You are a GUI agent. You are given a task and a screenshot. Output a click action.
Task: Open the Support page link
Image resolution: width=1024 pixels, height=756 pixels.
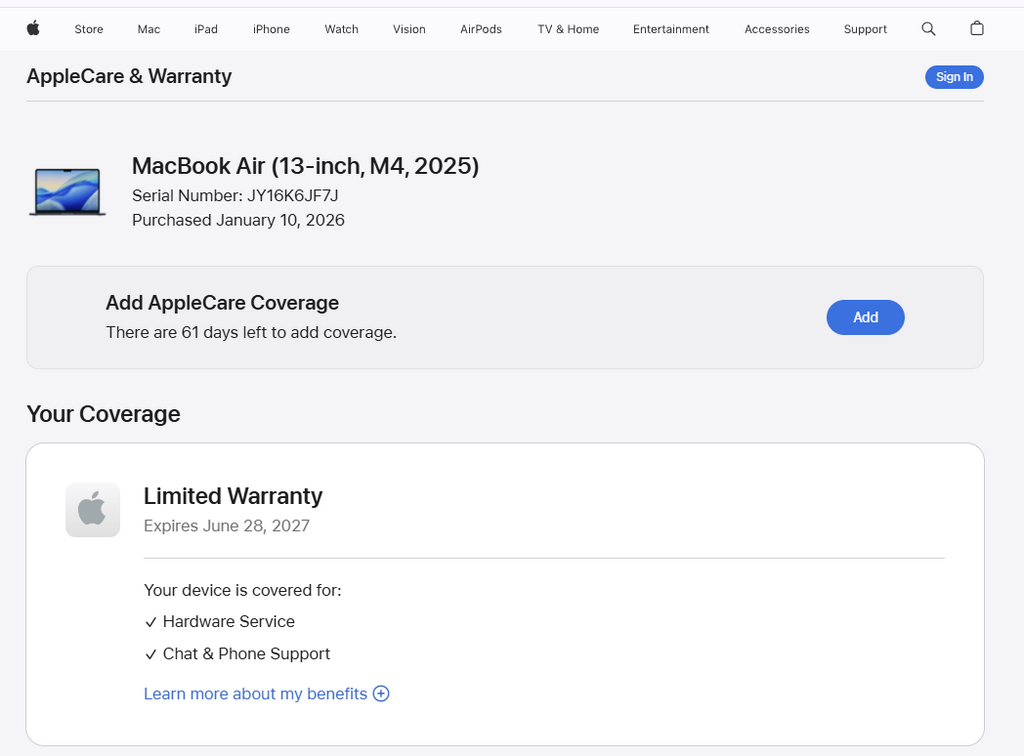(x=865, y=29)
